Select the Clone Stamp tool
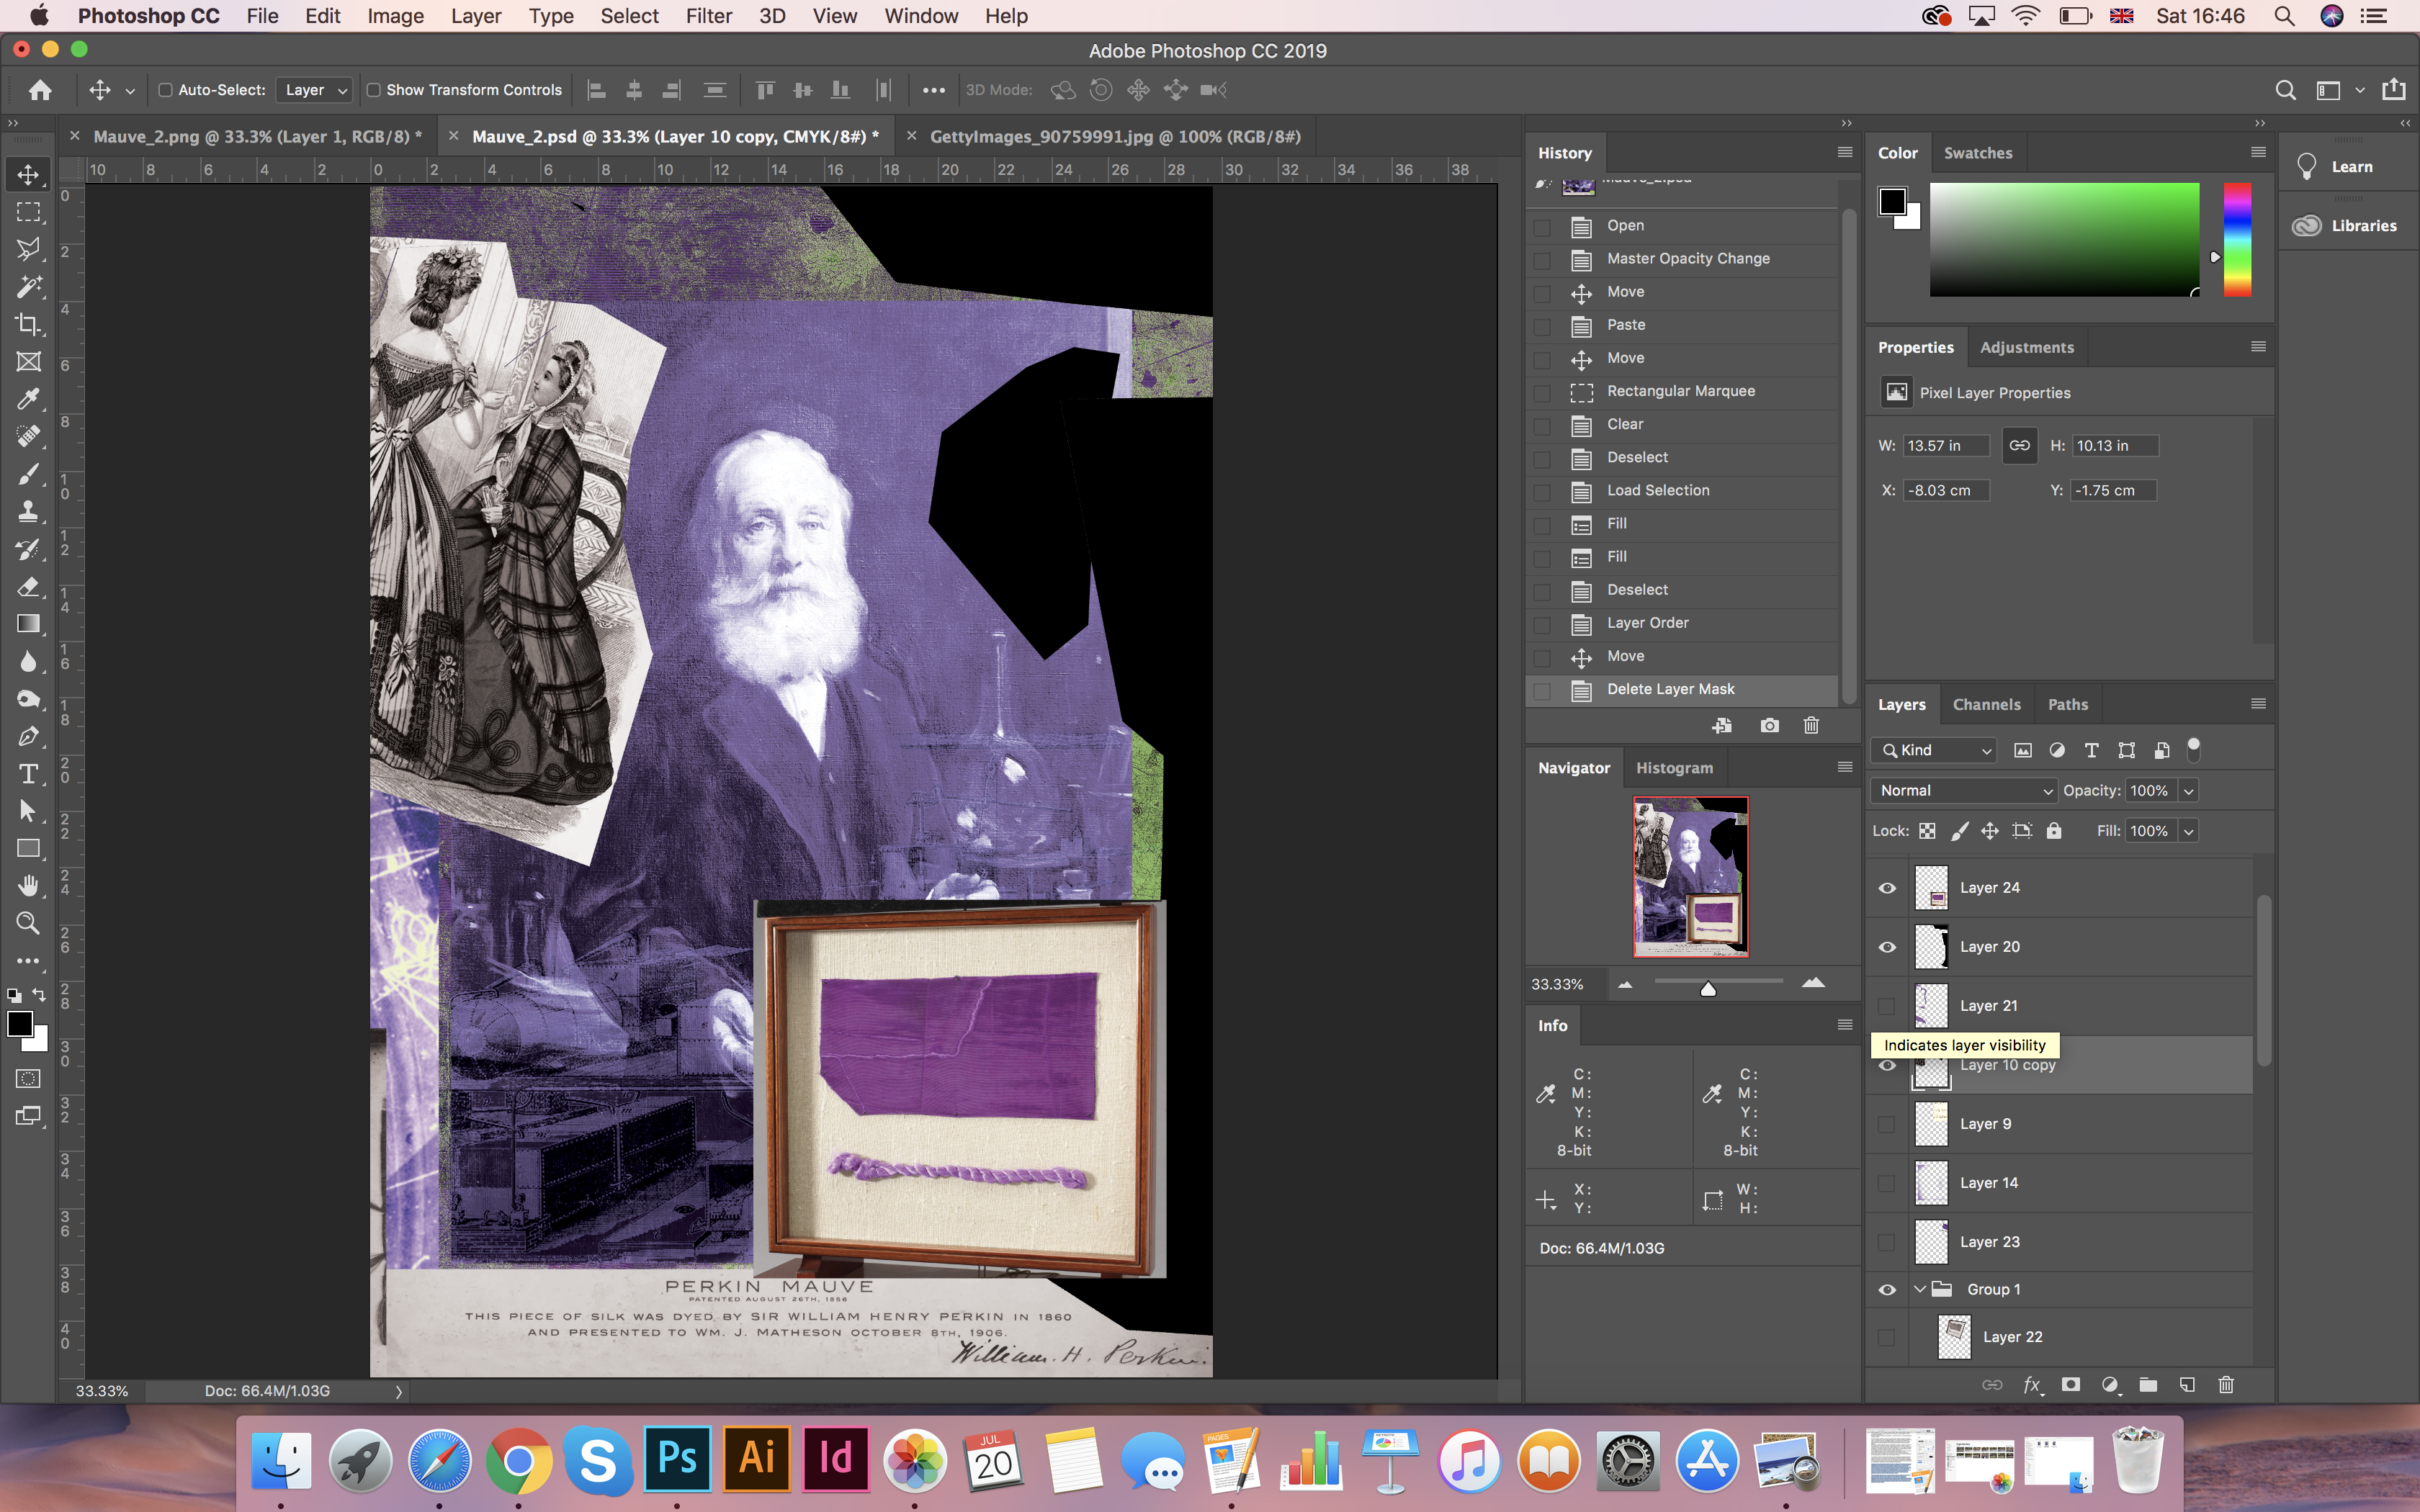 coord(28,511)
